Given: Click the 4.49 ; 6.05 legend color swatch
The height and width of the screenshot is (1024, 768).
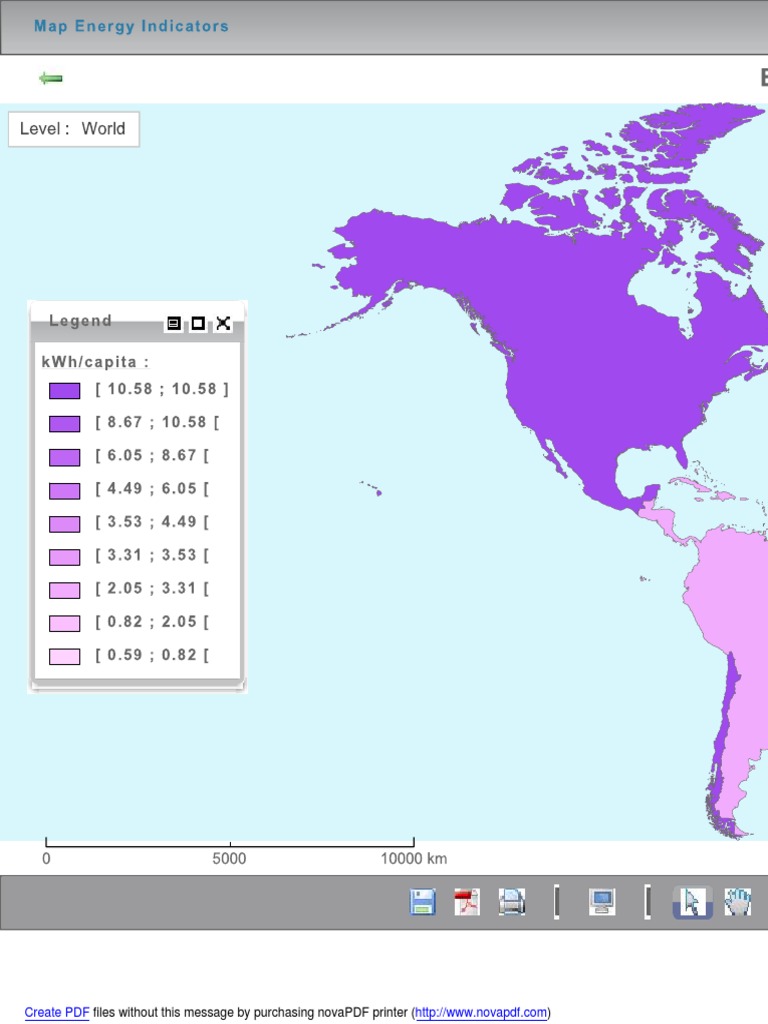Looking at the screenshot, I should pyautogui.click(x=65, y=490).
